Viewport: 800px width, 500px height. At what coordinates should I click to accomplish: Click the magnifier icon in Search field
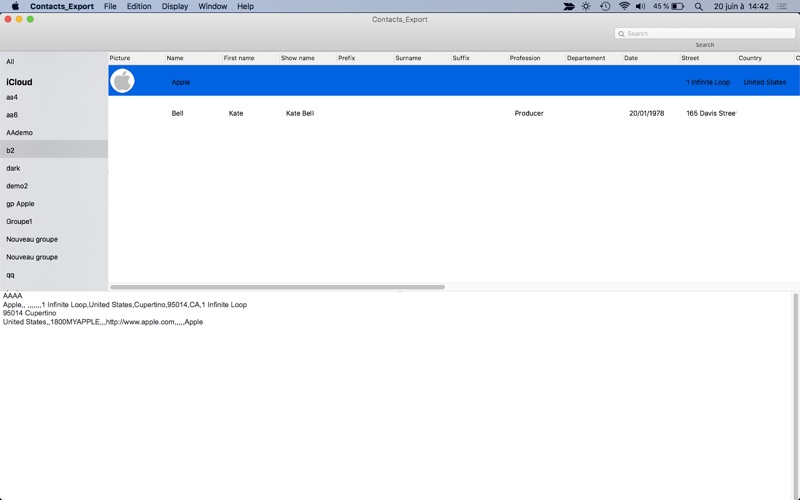click(621, 34)
